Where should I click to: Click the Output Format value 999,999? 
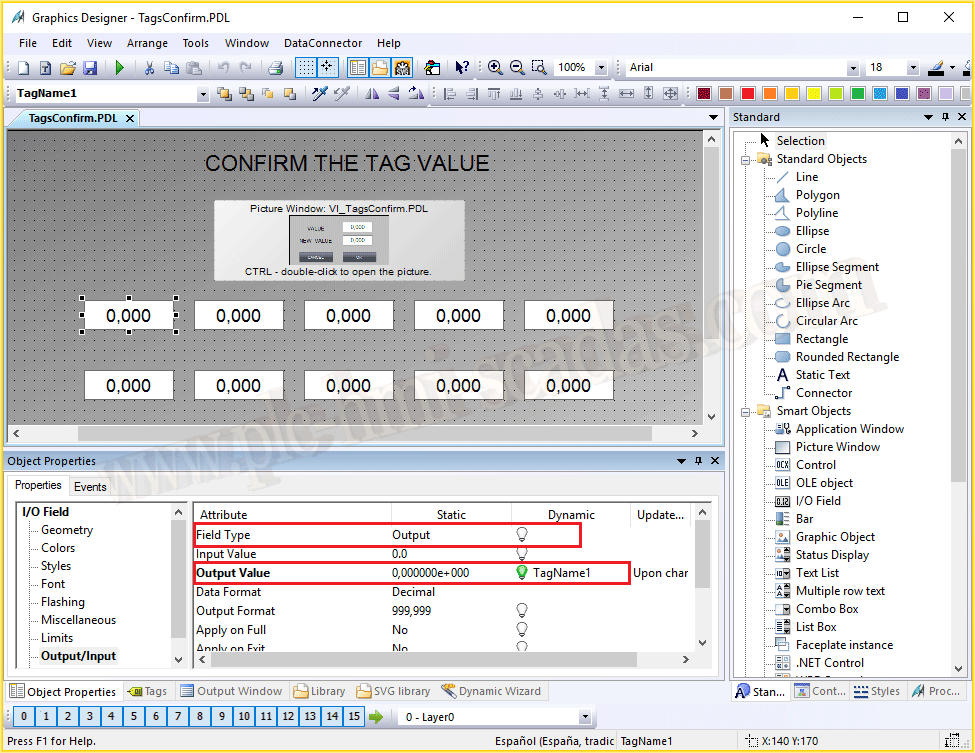pos(411,611)
